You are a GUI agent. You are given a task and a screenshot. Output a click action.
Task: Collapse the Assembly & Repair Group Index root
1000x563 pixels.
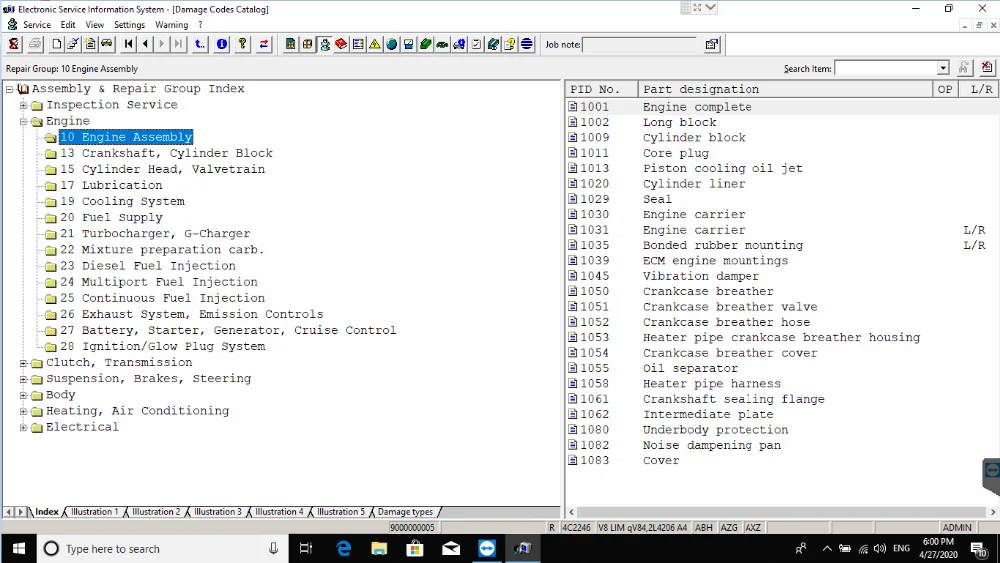10,89
